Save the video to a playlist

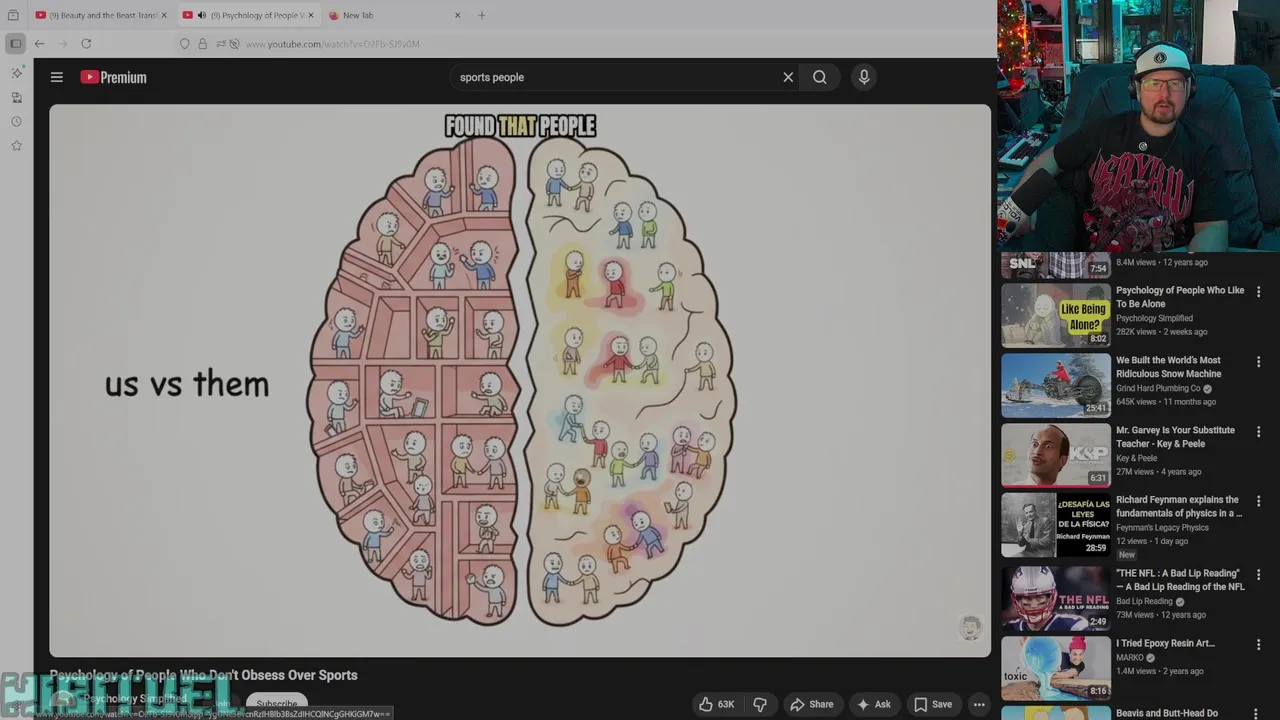point(933,704)
